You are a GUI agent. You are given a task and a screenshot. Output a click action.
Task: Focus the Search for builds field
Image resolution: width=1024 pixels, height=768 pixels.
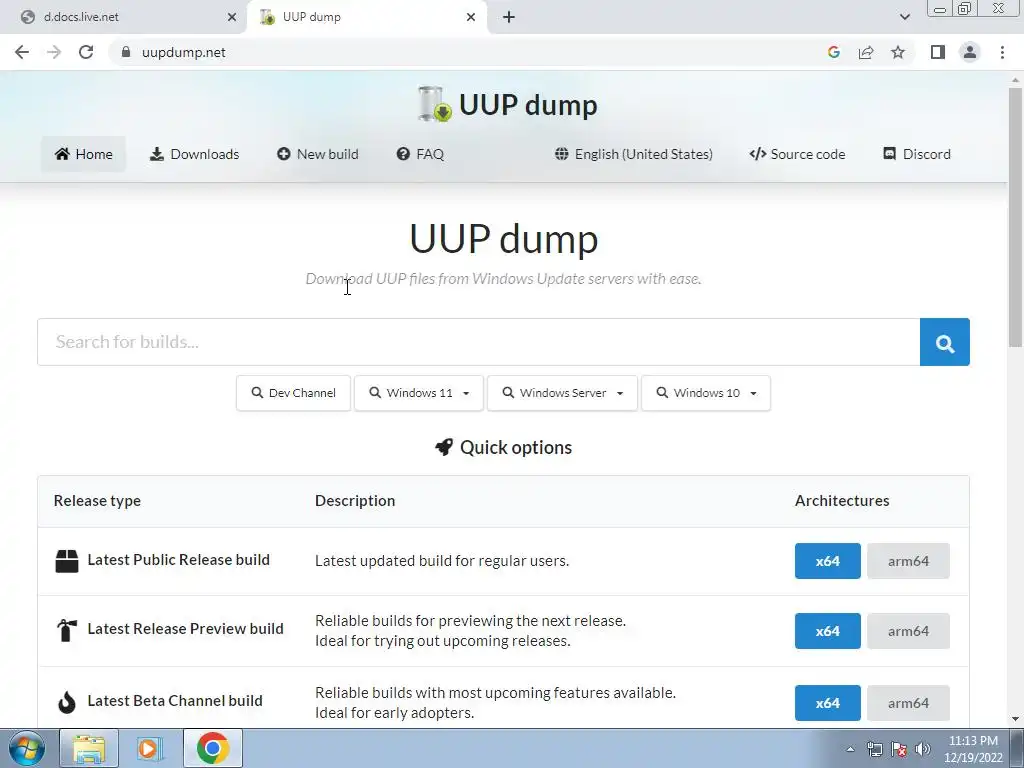[x=479, y=342]
